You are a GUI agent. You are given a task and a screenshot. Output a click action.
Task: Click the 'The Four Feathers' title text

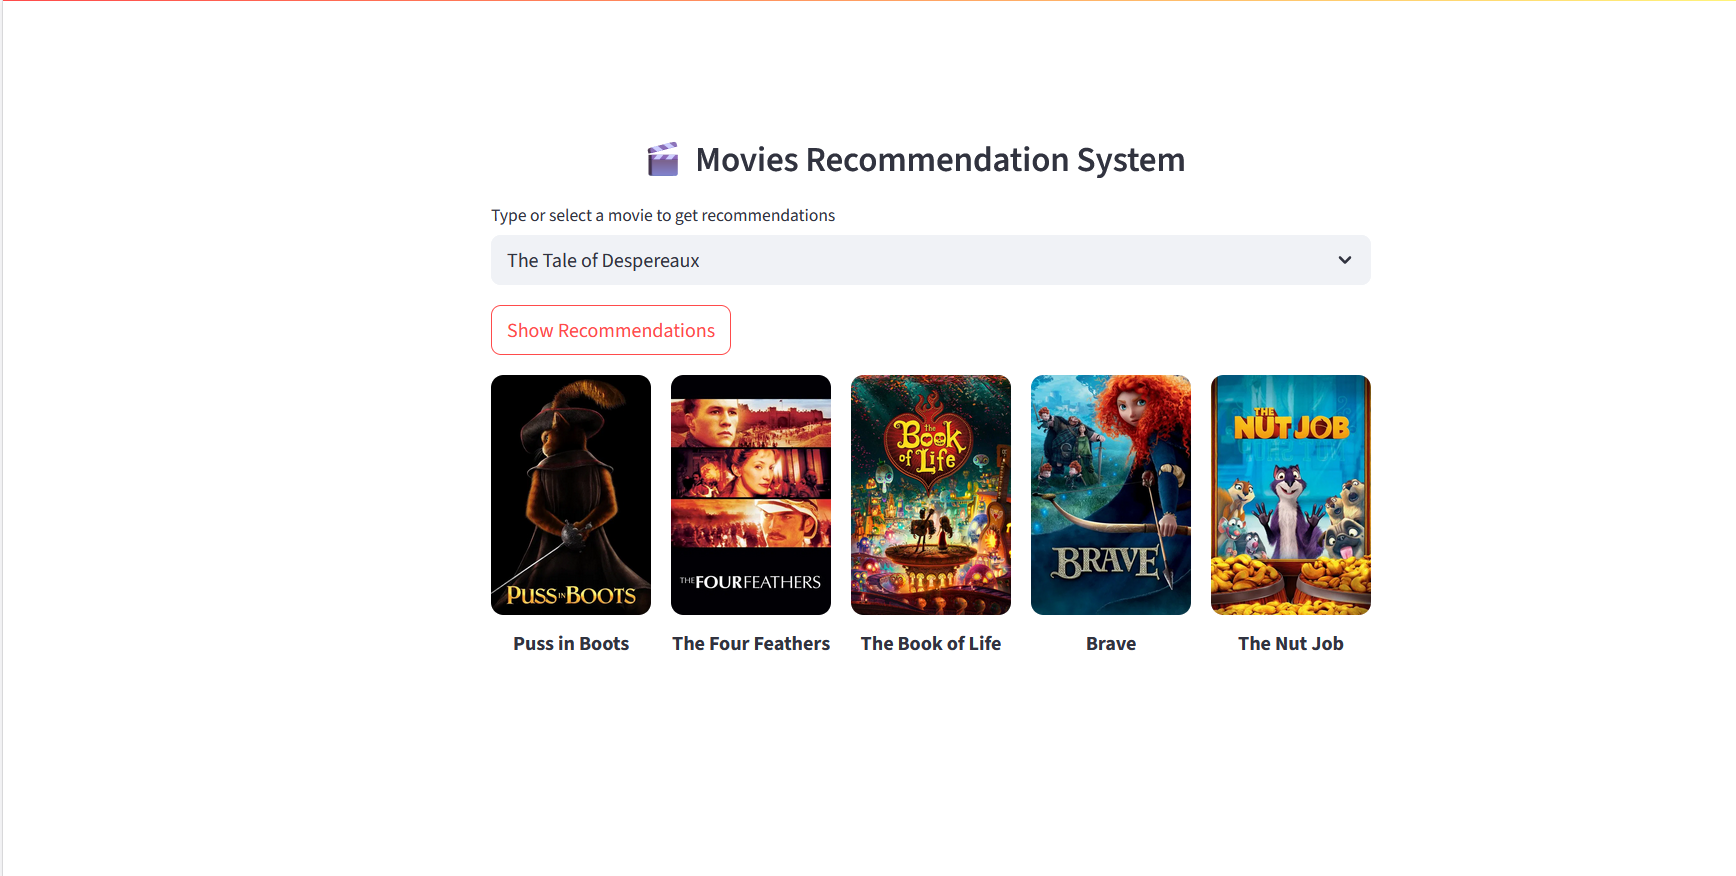click(x=751, y=644)
